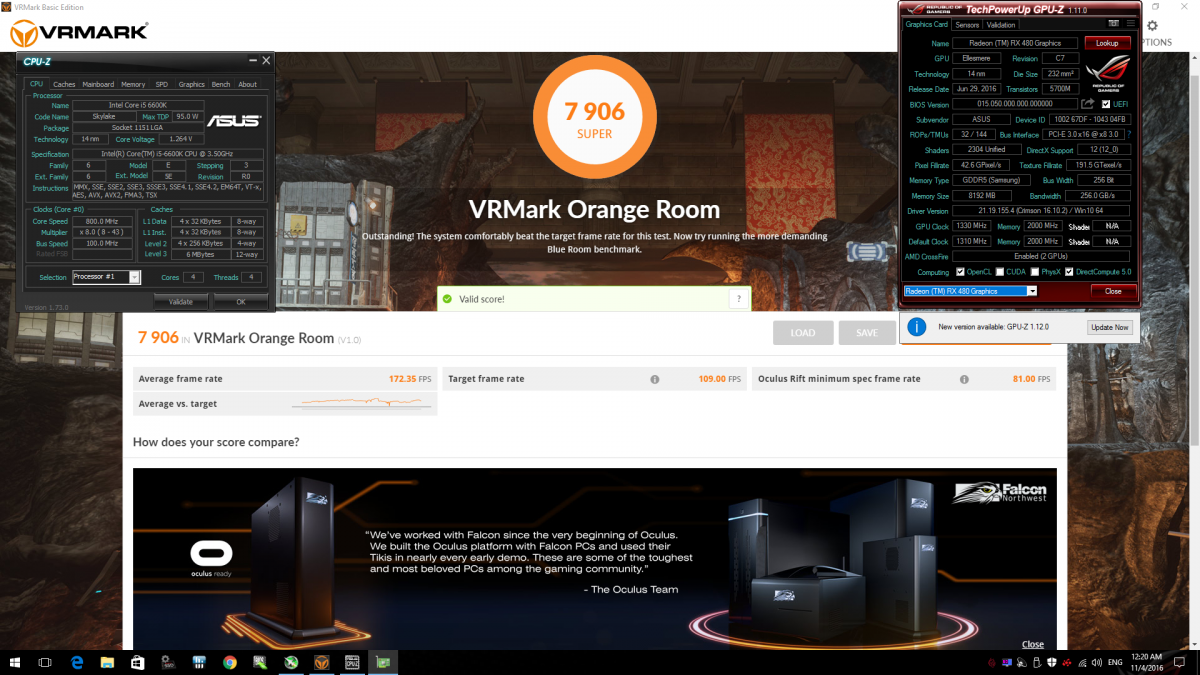Image resolution: width=1200 pixels, height=675 pixels.
Task: Switch to the Mainboard tab in CPU-Z
Action: tap(98, 85)
